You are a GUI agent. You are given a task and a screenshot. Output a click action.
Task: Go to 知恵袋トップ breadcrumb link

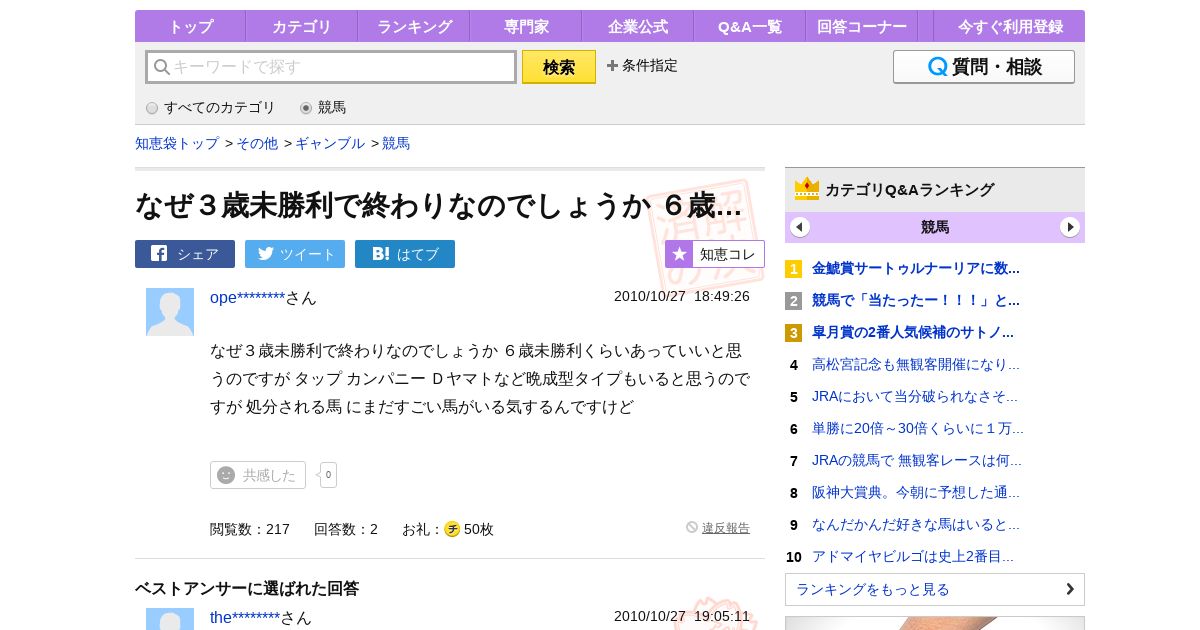coord(177,143)
